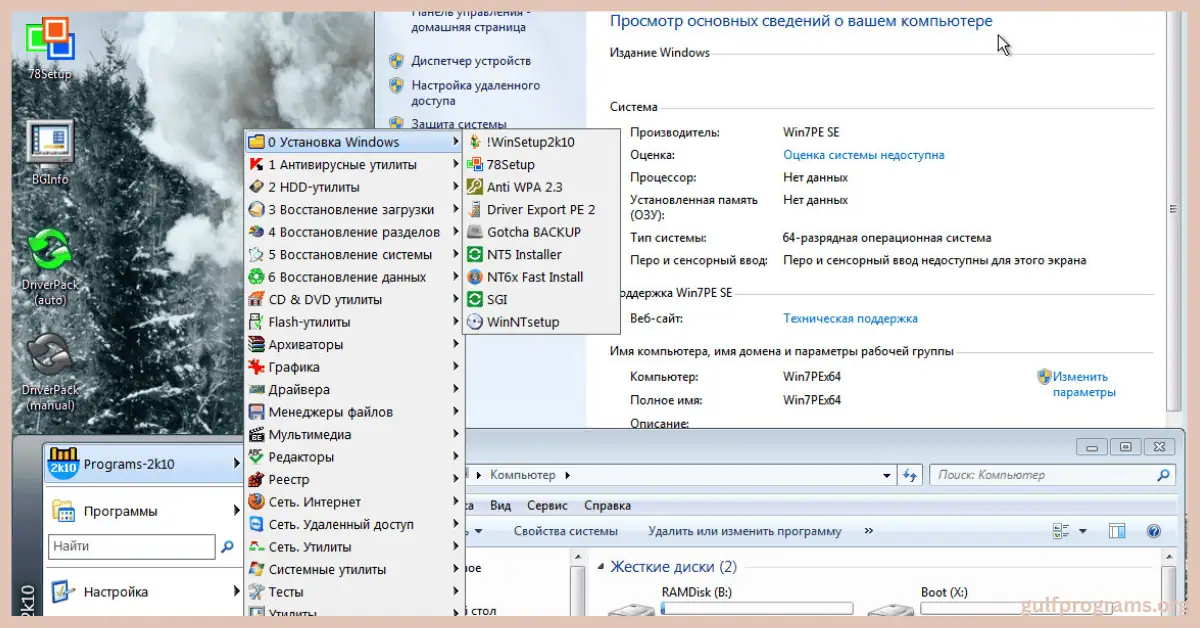The height and width of the screenshot is (628, 1200).
Task: Run NT6x Fast Install
Action: pos(534,277)
